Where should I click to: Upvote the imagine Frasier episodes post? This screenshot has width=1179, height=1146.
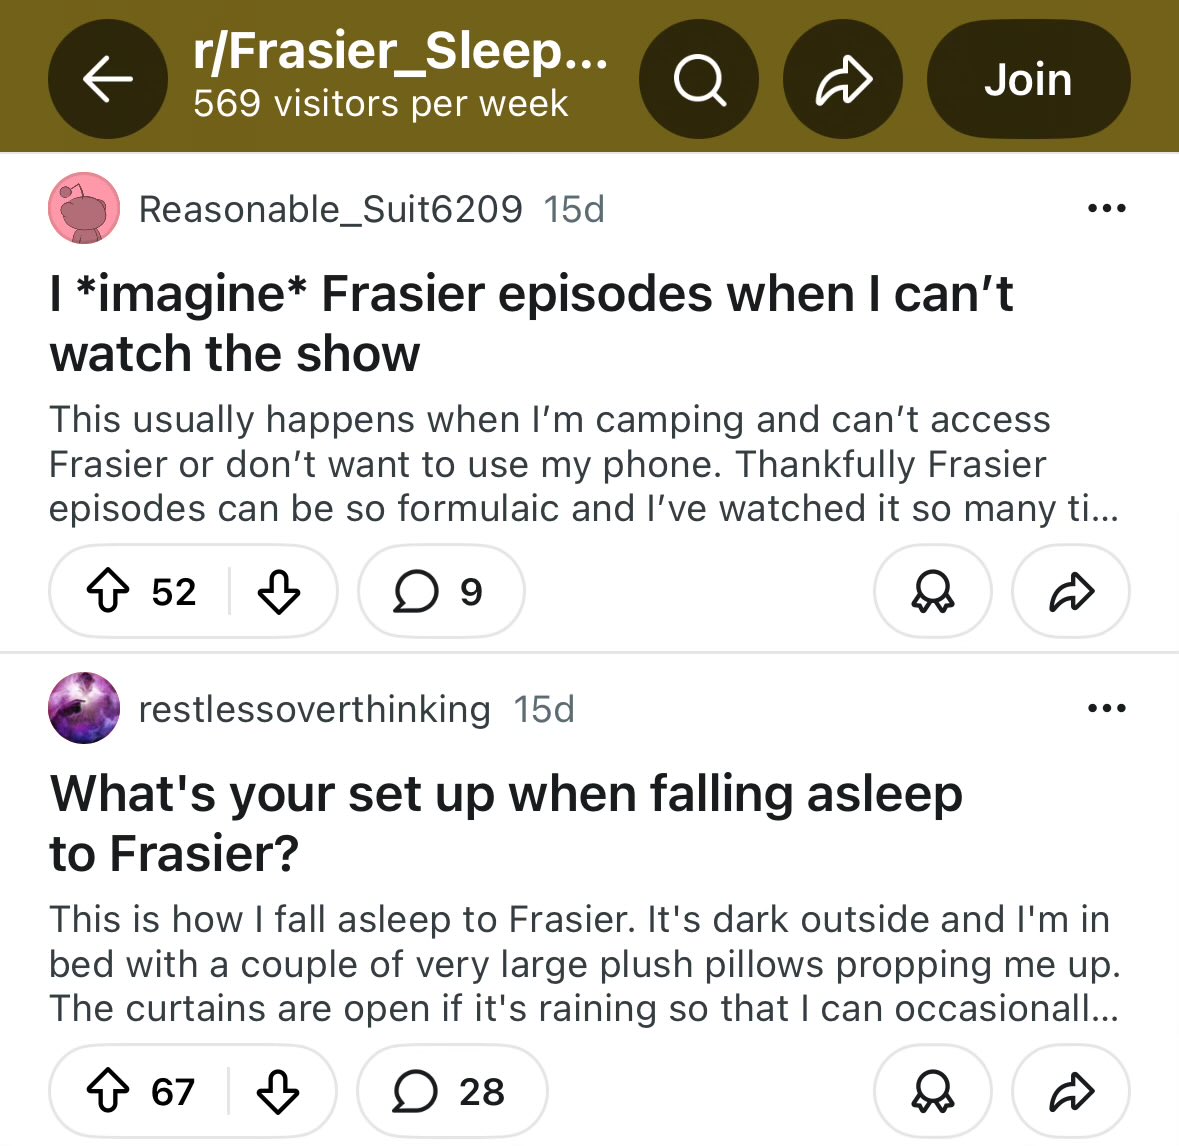[109, 592]
